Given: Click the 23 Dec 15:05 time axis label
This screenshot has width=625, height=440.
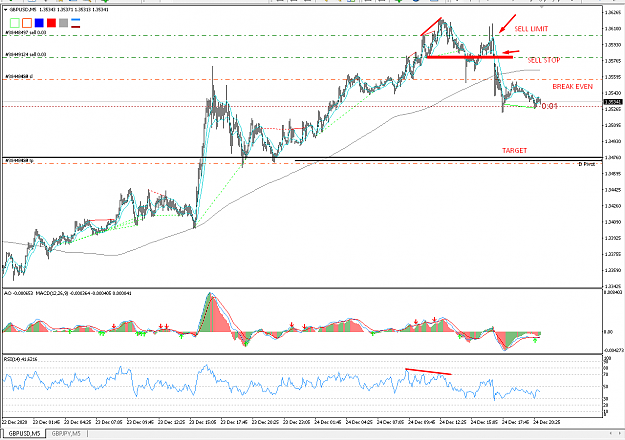Looking at the screenshot, I should click(x=203, y=422).
